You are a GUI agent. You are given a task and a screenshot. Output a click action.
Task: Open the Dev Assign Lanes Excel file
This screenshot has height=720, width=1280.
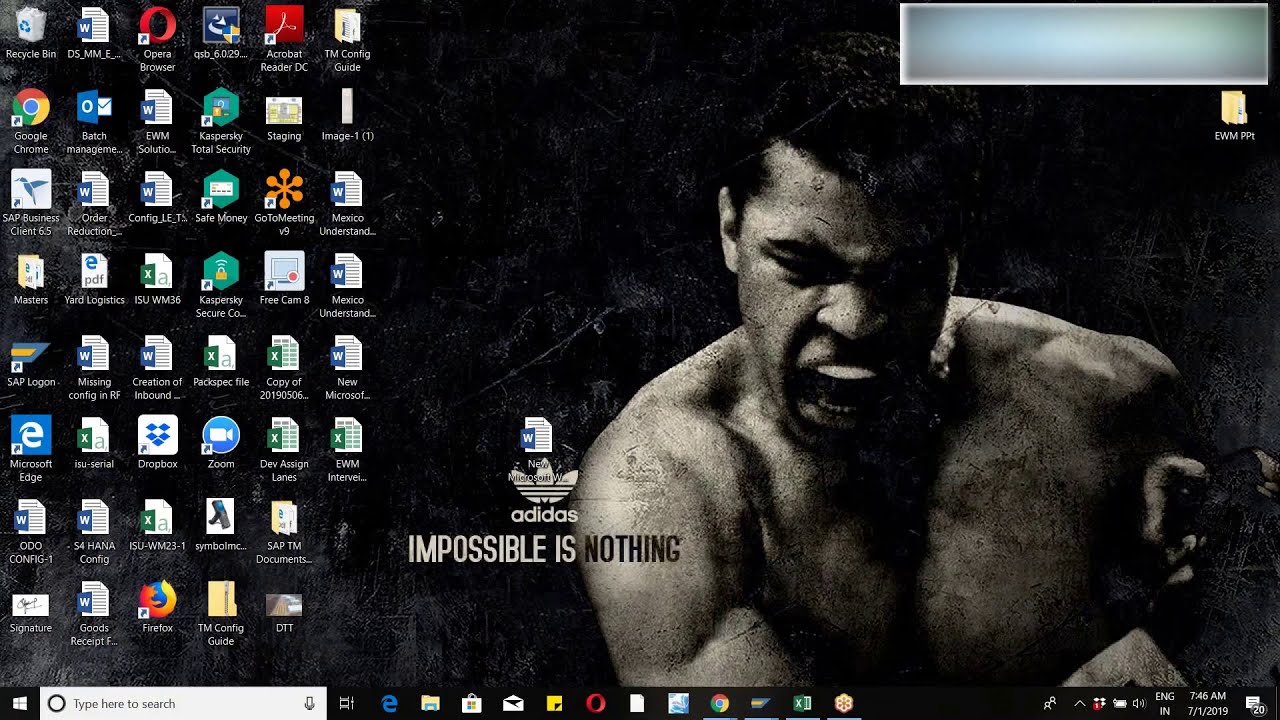(x=284, y=450)
